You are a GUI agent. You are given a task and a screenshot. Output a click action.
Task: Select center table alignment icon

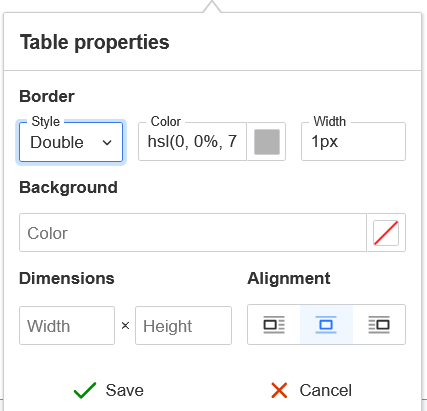coord(326,324)
